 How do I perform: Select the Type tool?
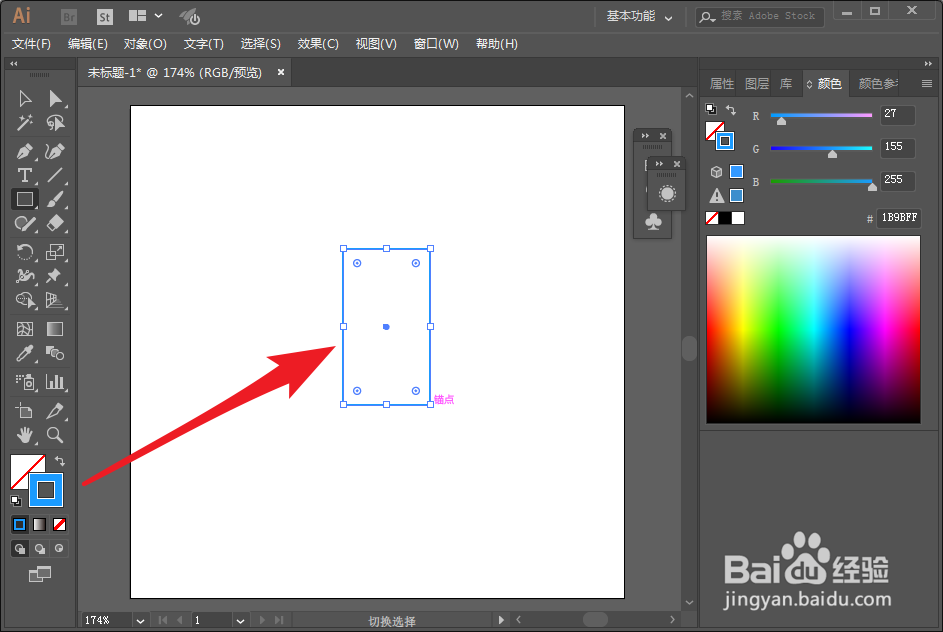tap(25, 175)
